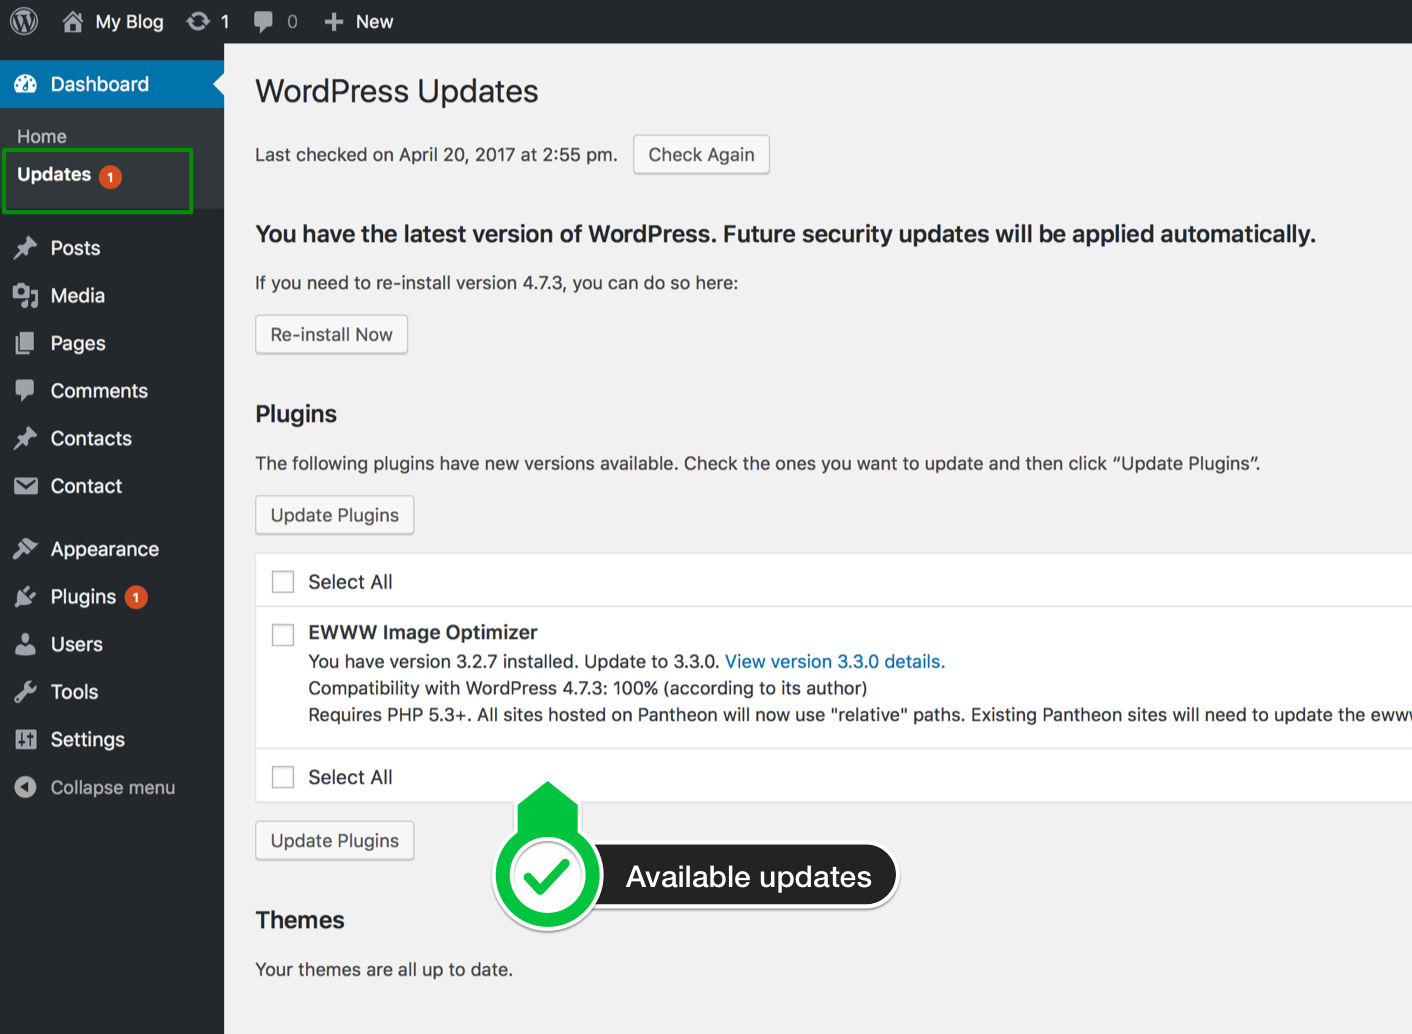This screenshot has width=1412, height=1034.
Task: Open My Blog home icon
Action: (x=73, y=21)
